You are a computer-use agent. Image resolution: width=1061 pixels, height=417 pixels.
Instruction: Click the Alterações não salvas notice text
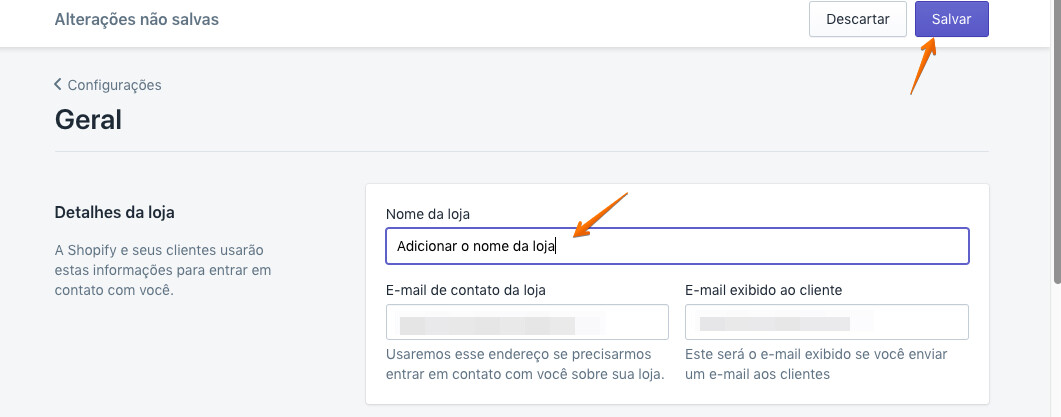pyautogui.click(x=136, y=19)
